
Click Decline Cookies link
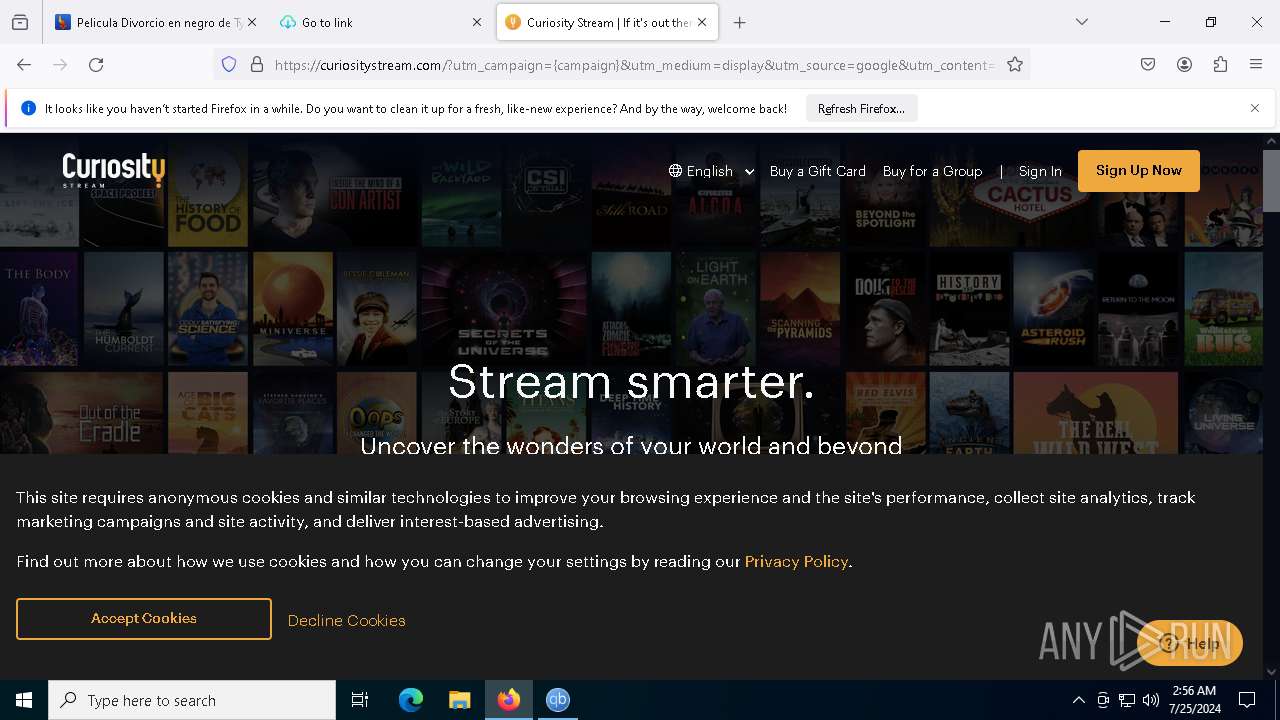(346, 620)
